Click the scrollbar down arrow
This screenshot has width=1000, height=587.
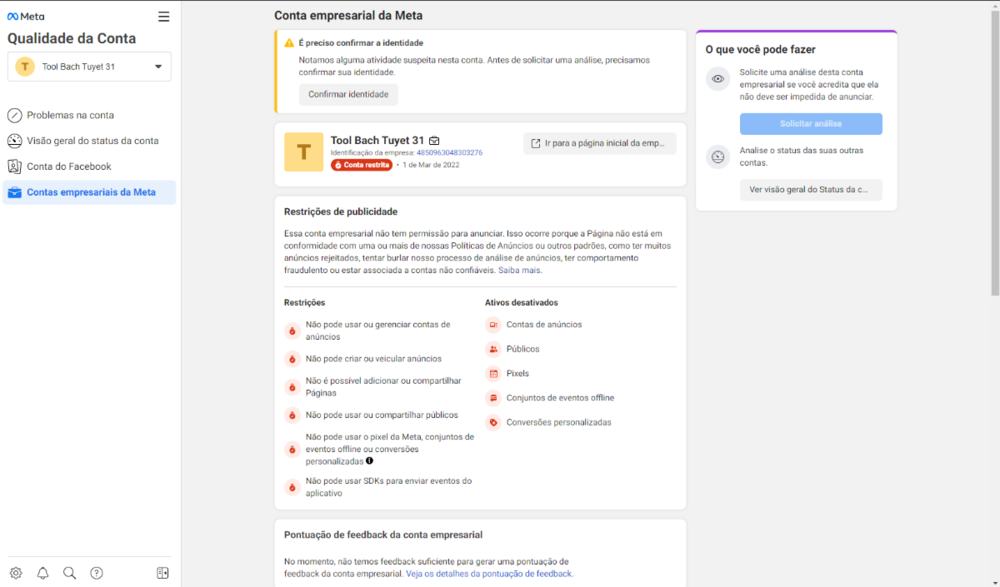click(995, 583)
